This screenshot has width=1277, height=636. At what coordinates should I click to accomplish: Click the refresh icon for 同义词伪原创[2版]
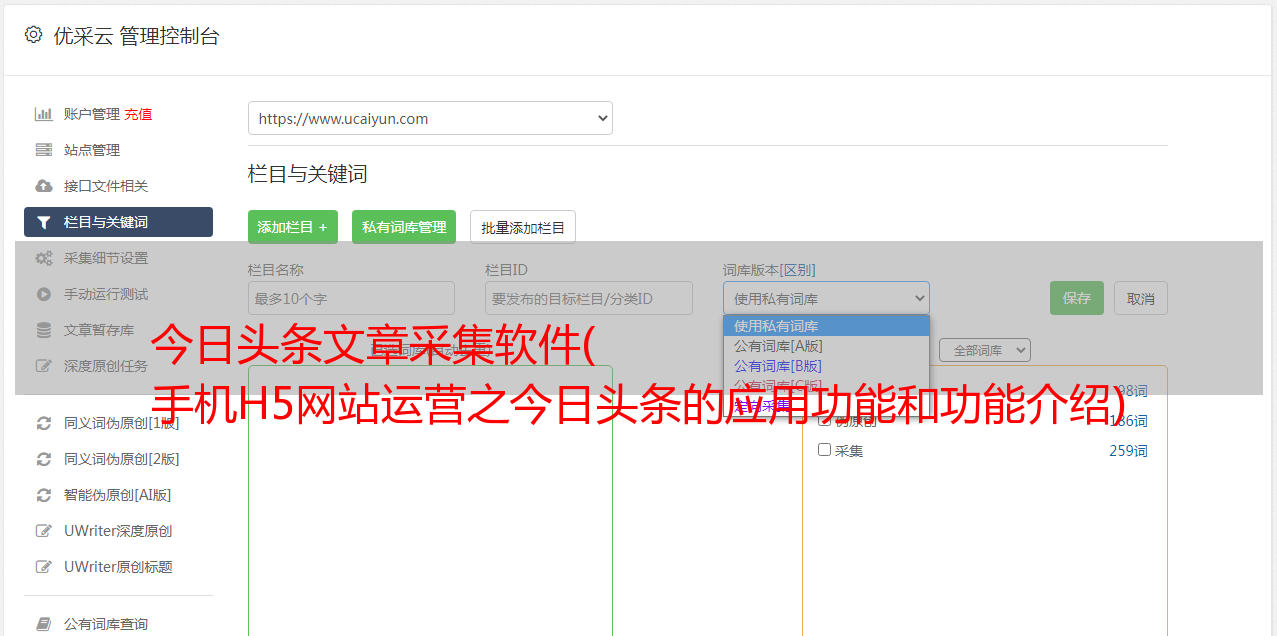44,459
